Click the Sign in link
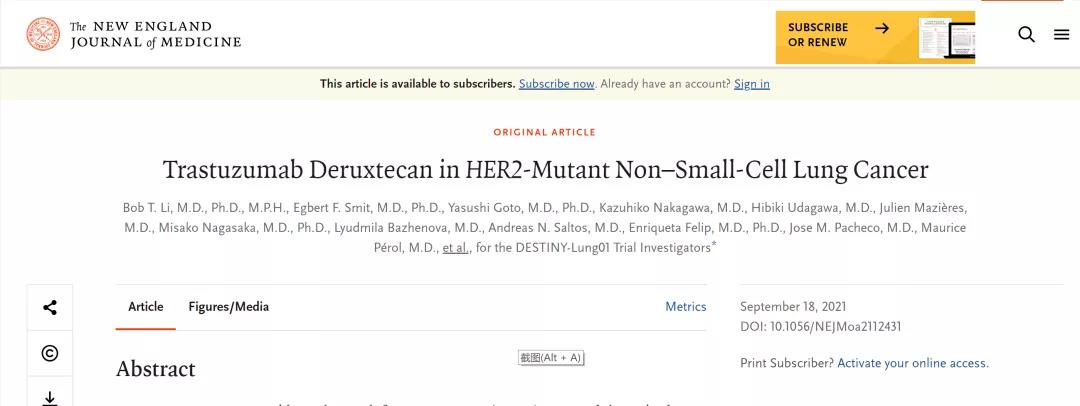 tap(752, 84)
